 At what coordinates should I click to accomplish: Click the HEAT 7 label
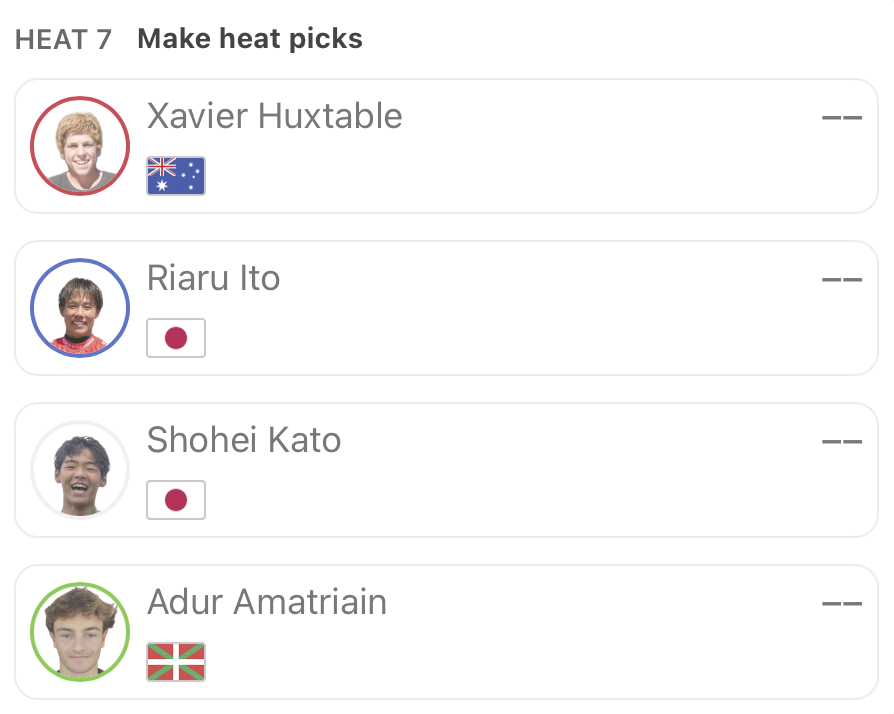coord(63,40)
